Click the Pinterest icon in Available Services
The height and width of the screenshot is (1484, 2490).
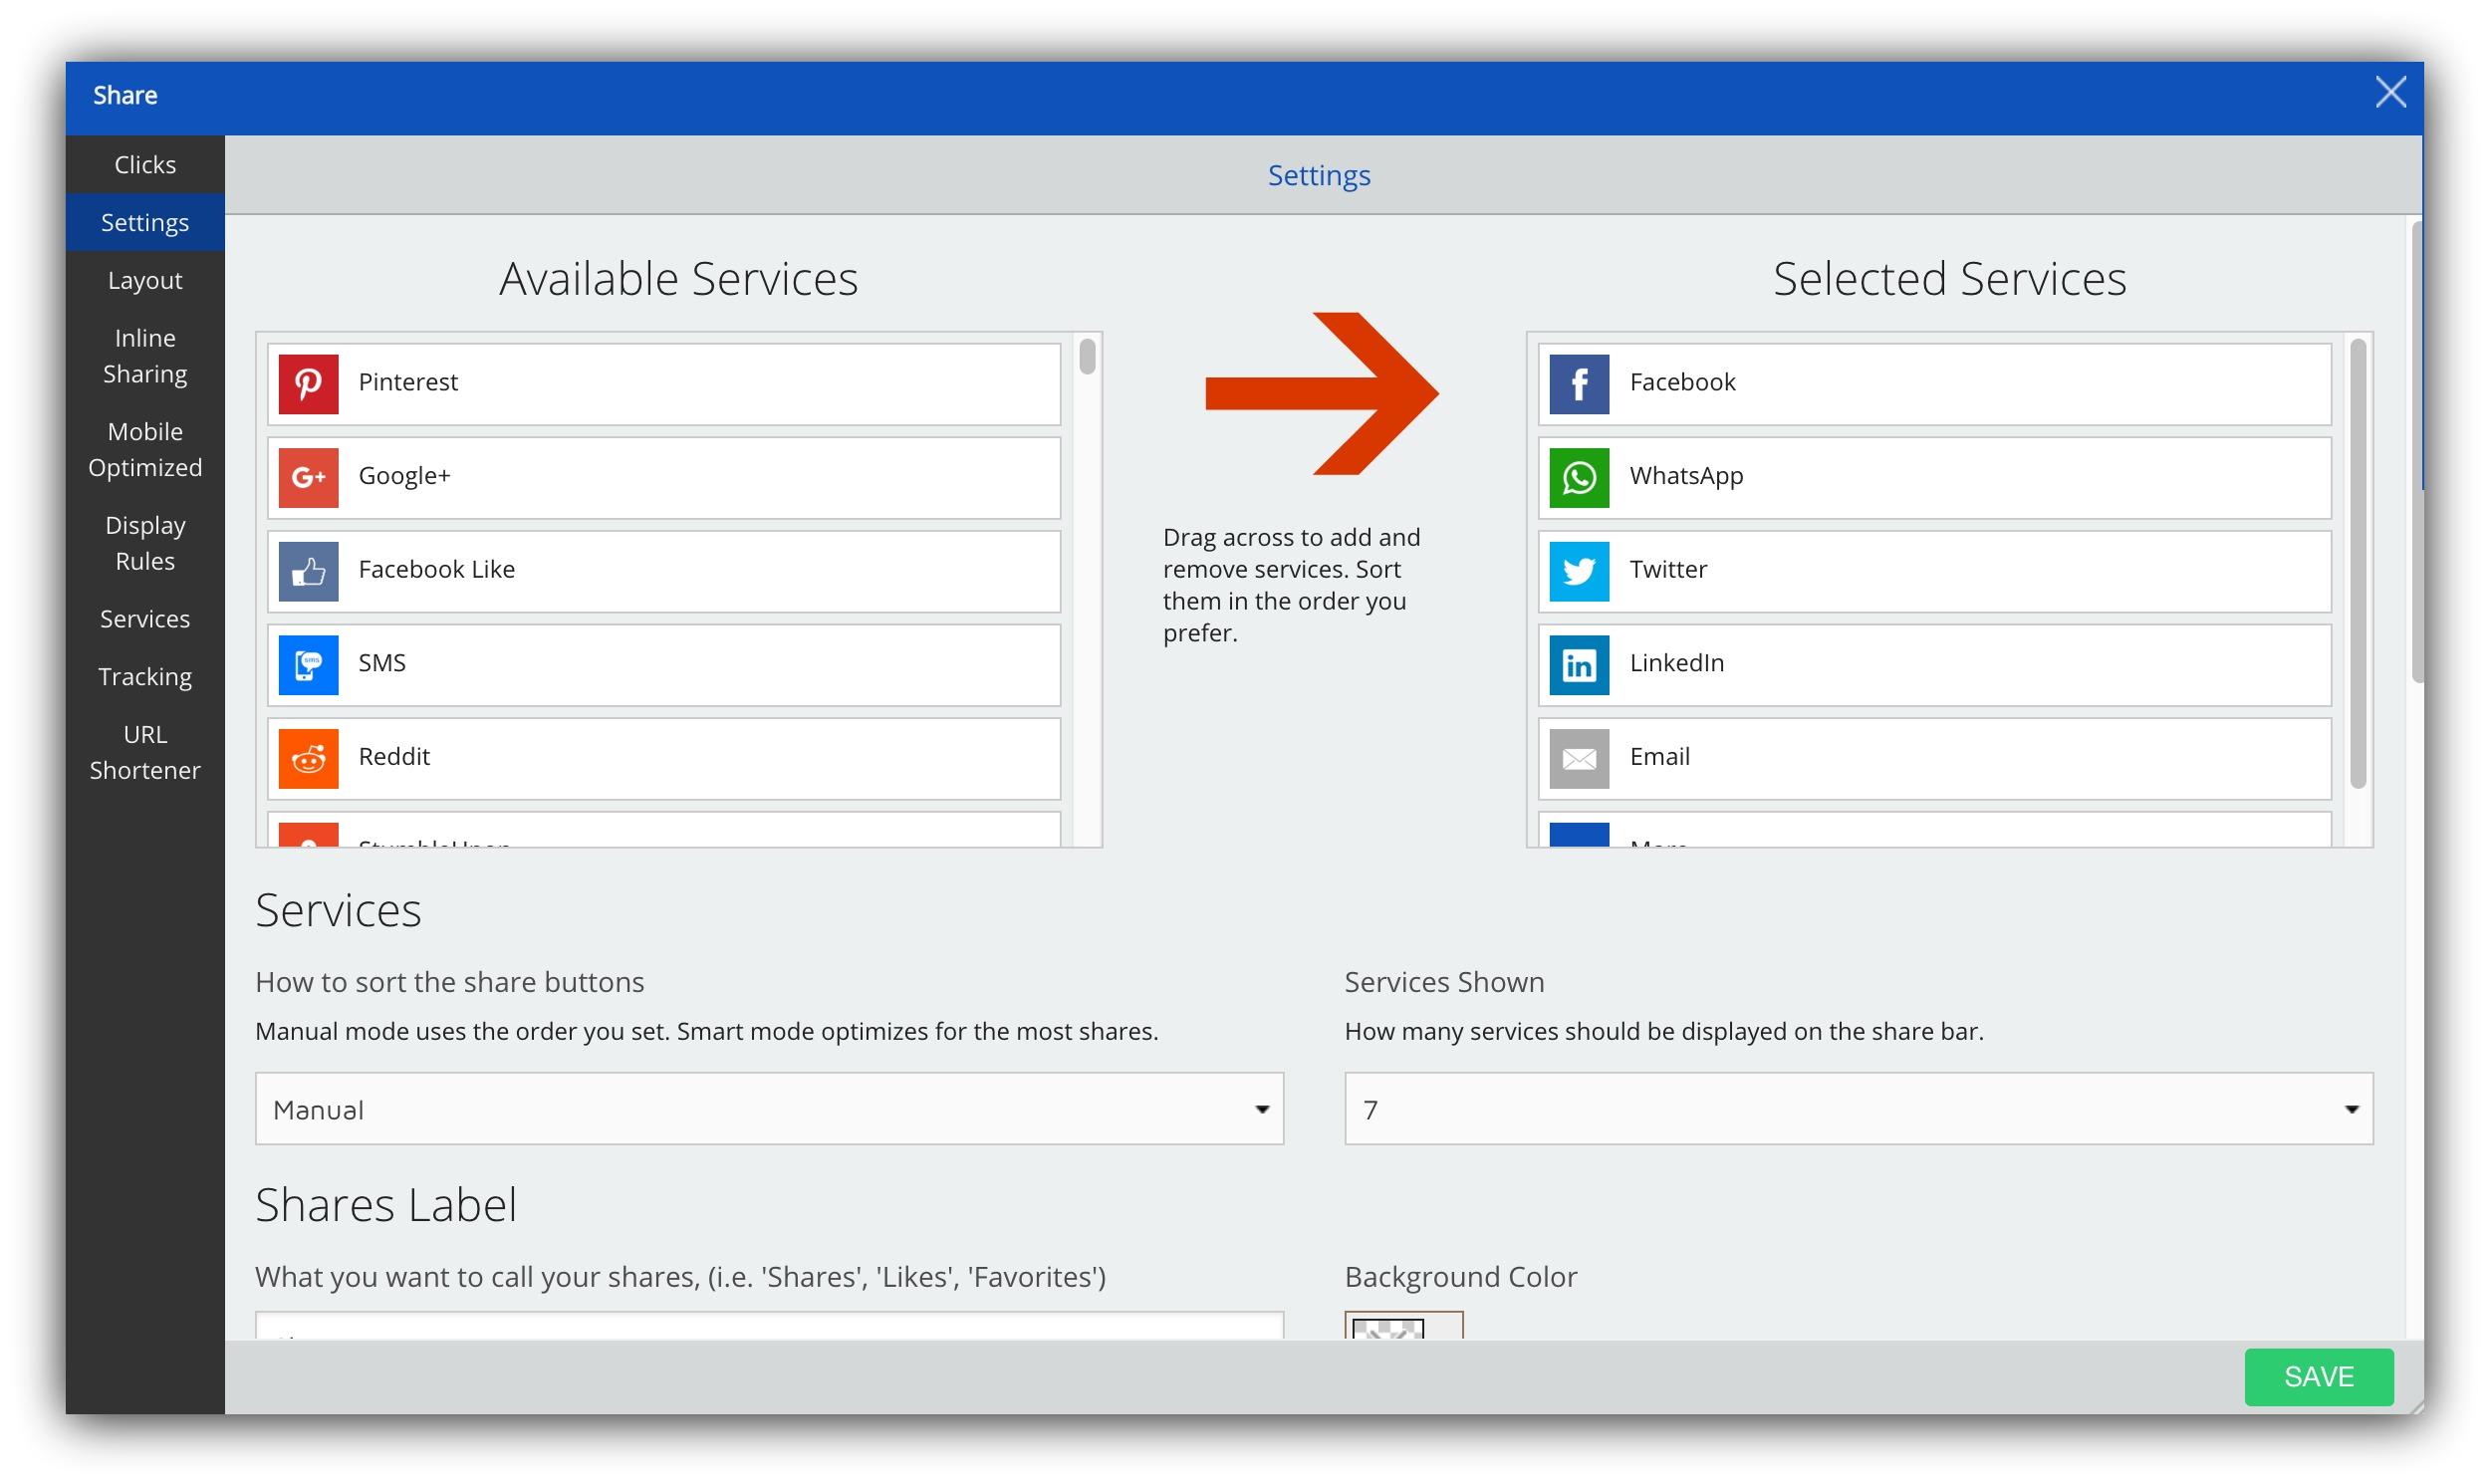(x=308, y=379)
